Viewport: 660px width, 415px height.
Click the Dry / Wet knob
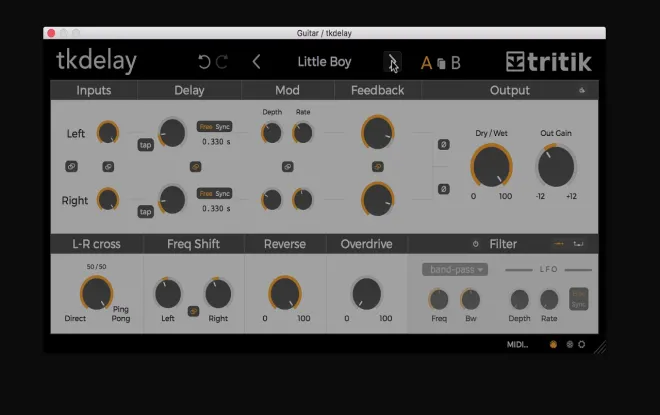point(491,164)
